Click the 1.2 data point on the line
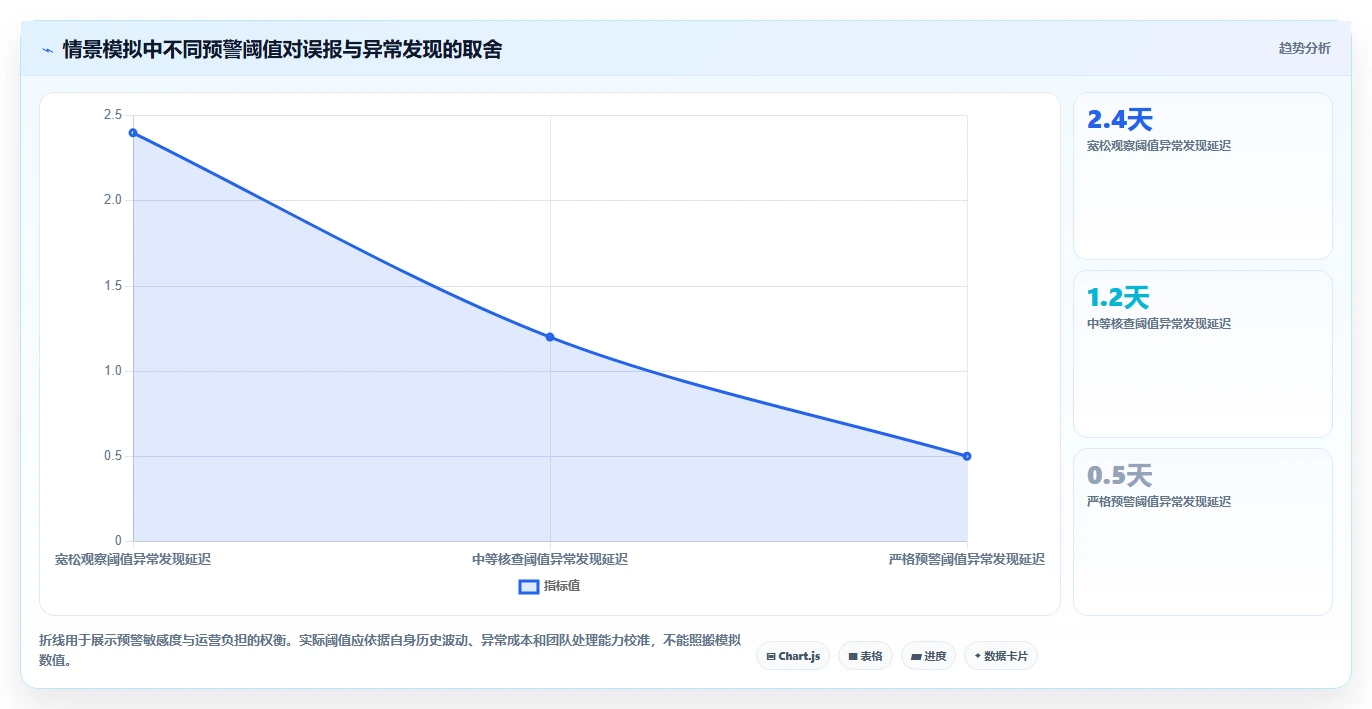Image resolution: width=1372 pixels, height=709 pixels. tap(550, 337)
